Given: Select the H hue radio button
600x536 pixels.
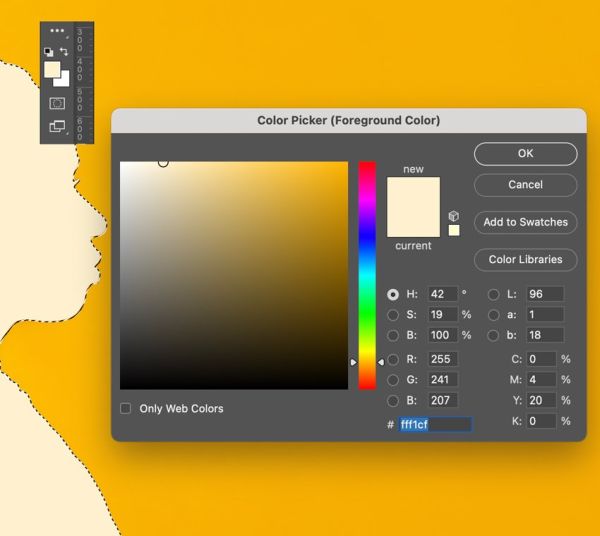Looking at the screenshot, I should (393, 294).
